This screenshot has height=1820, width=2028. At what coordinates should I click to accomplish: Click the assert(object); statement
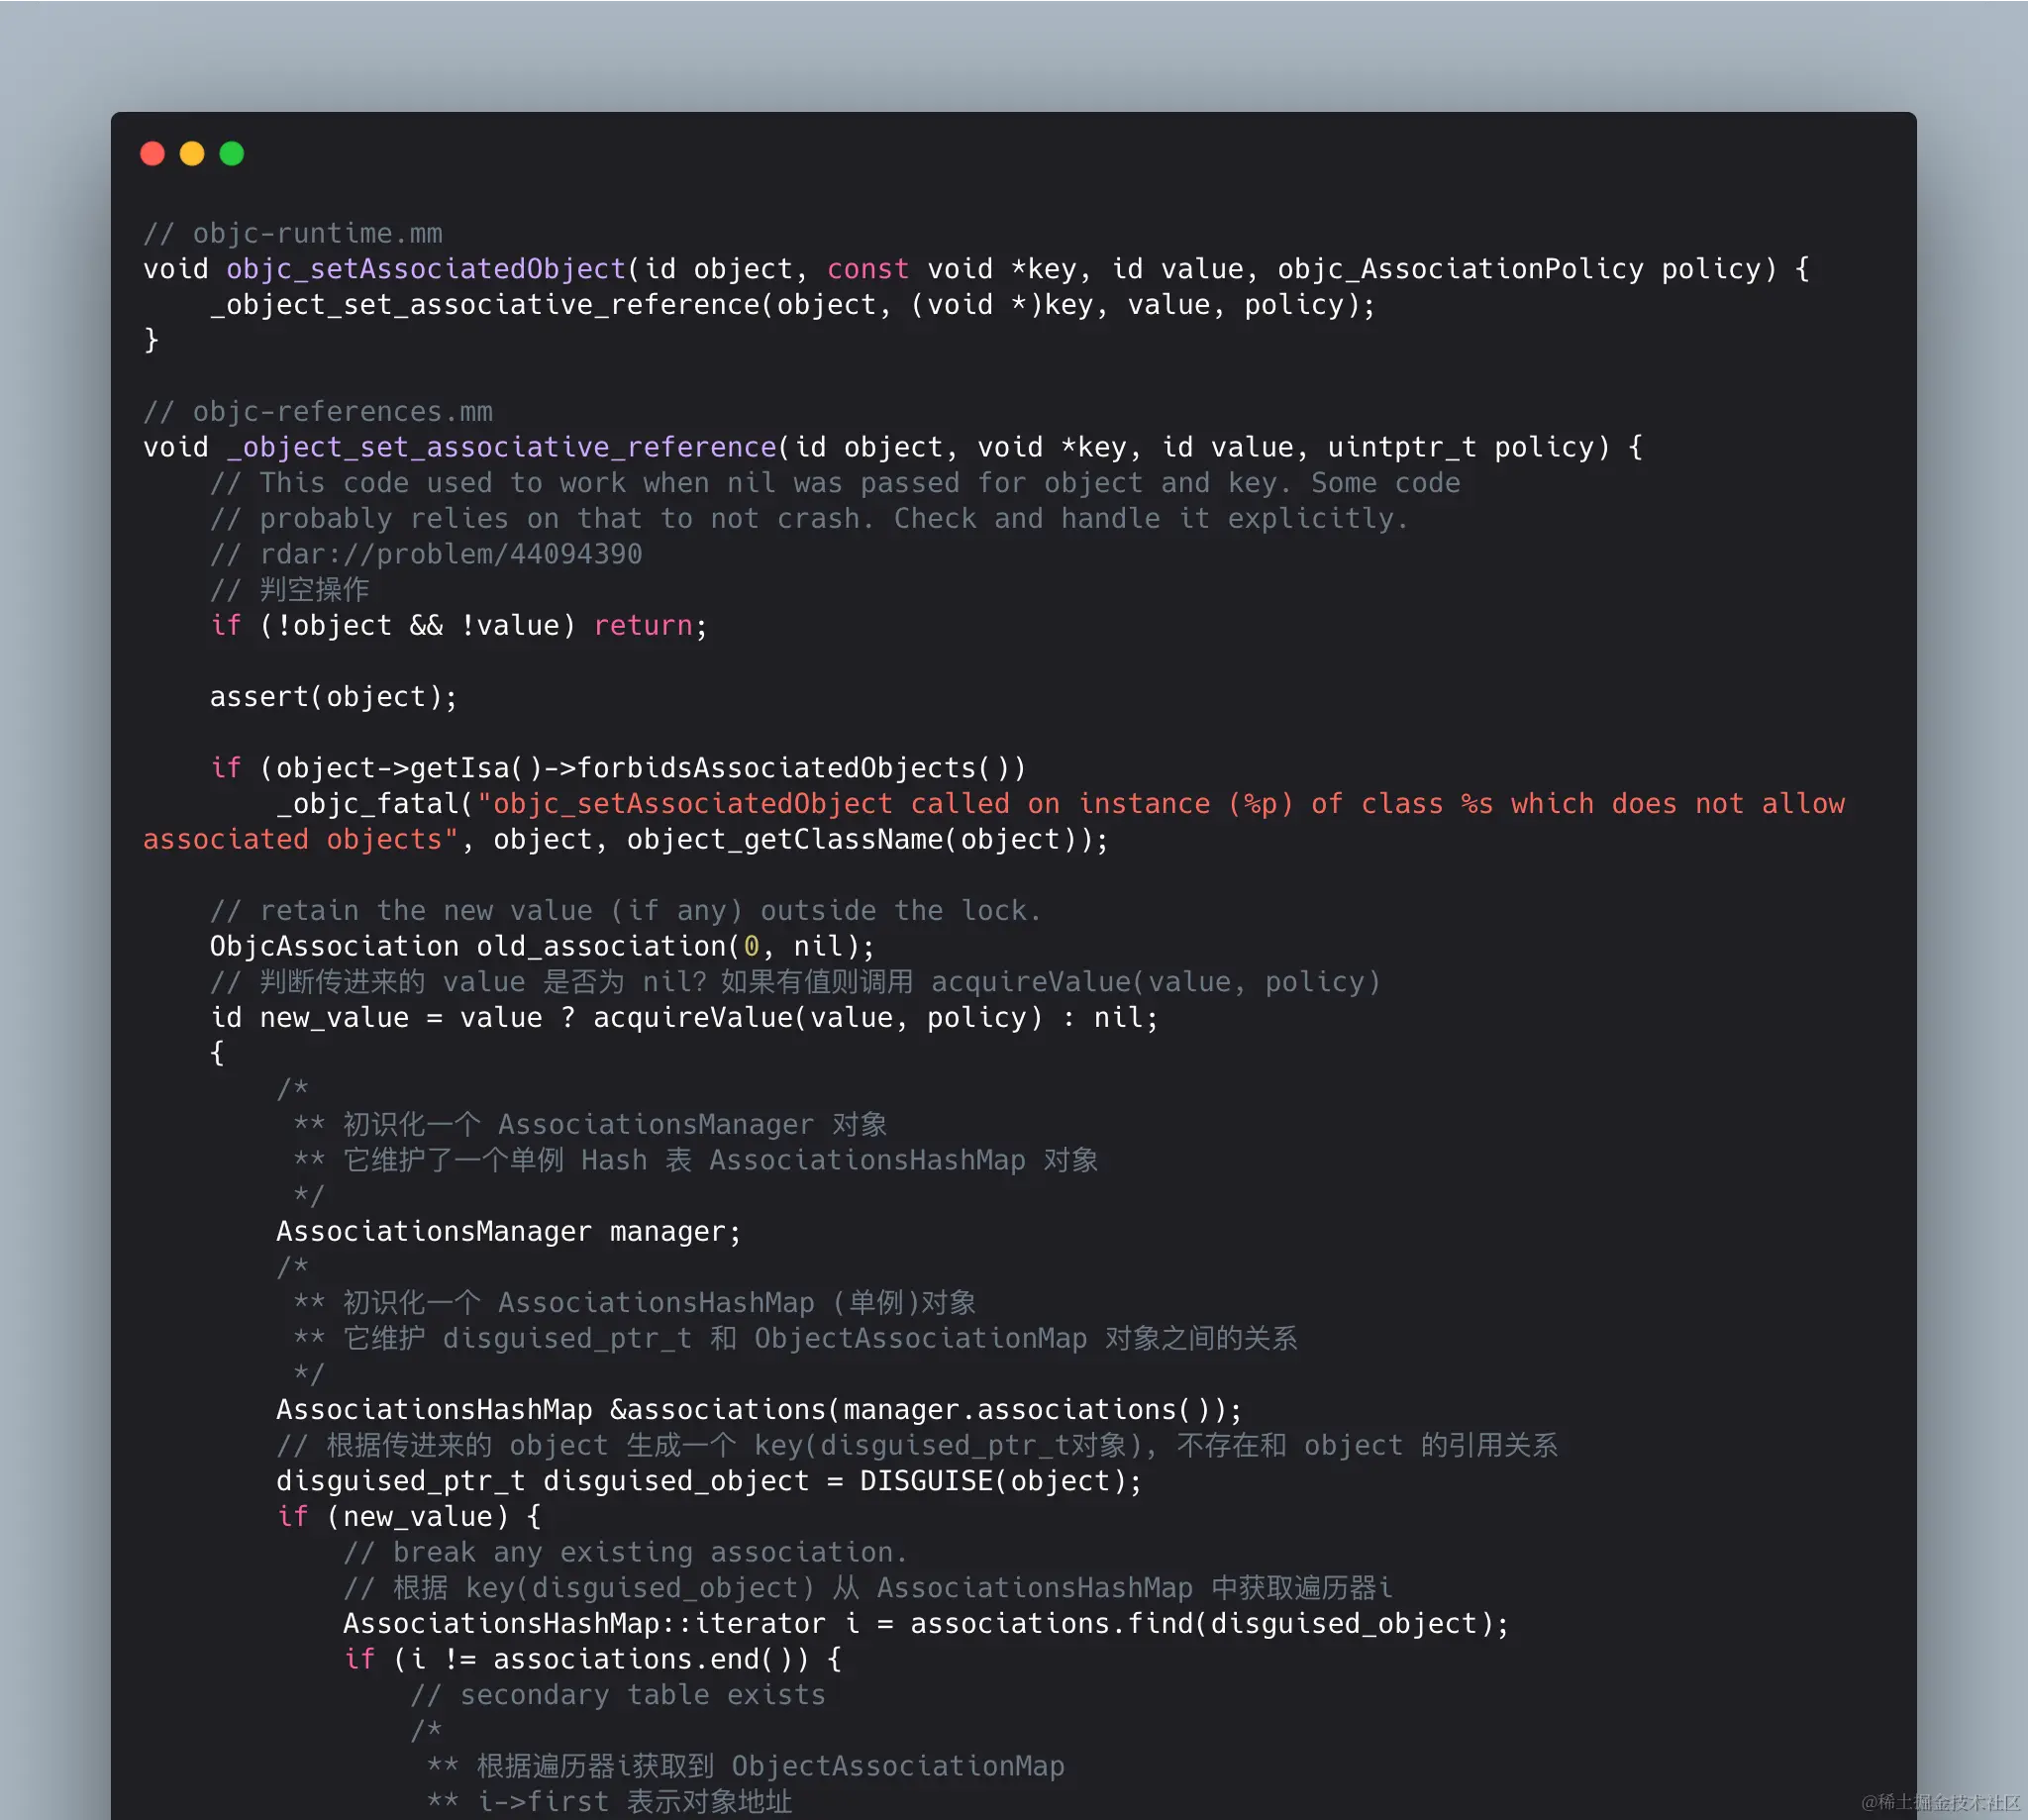(x=333, y=697)
